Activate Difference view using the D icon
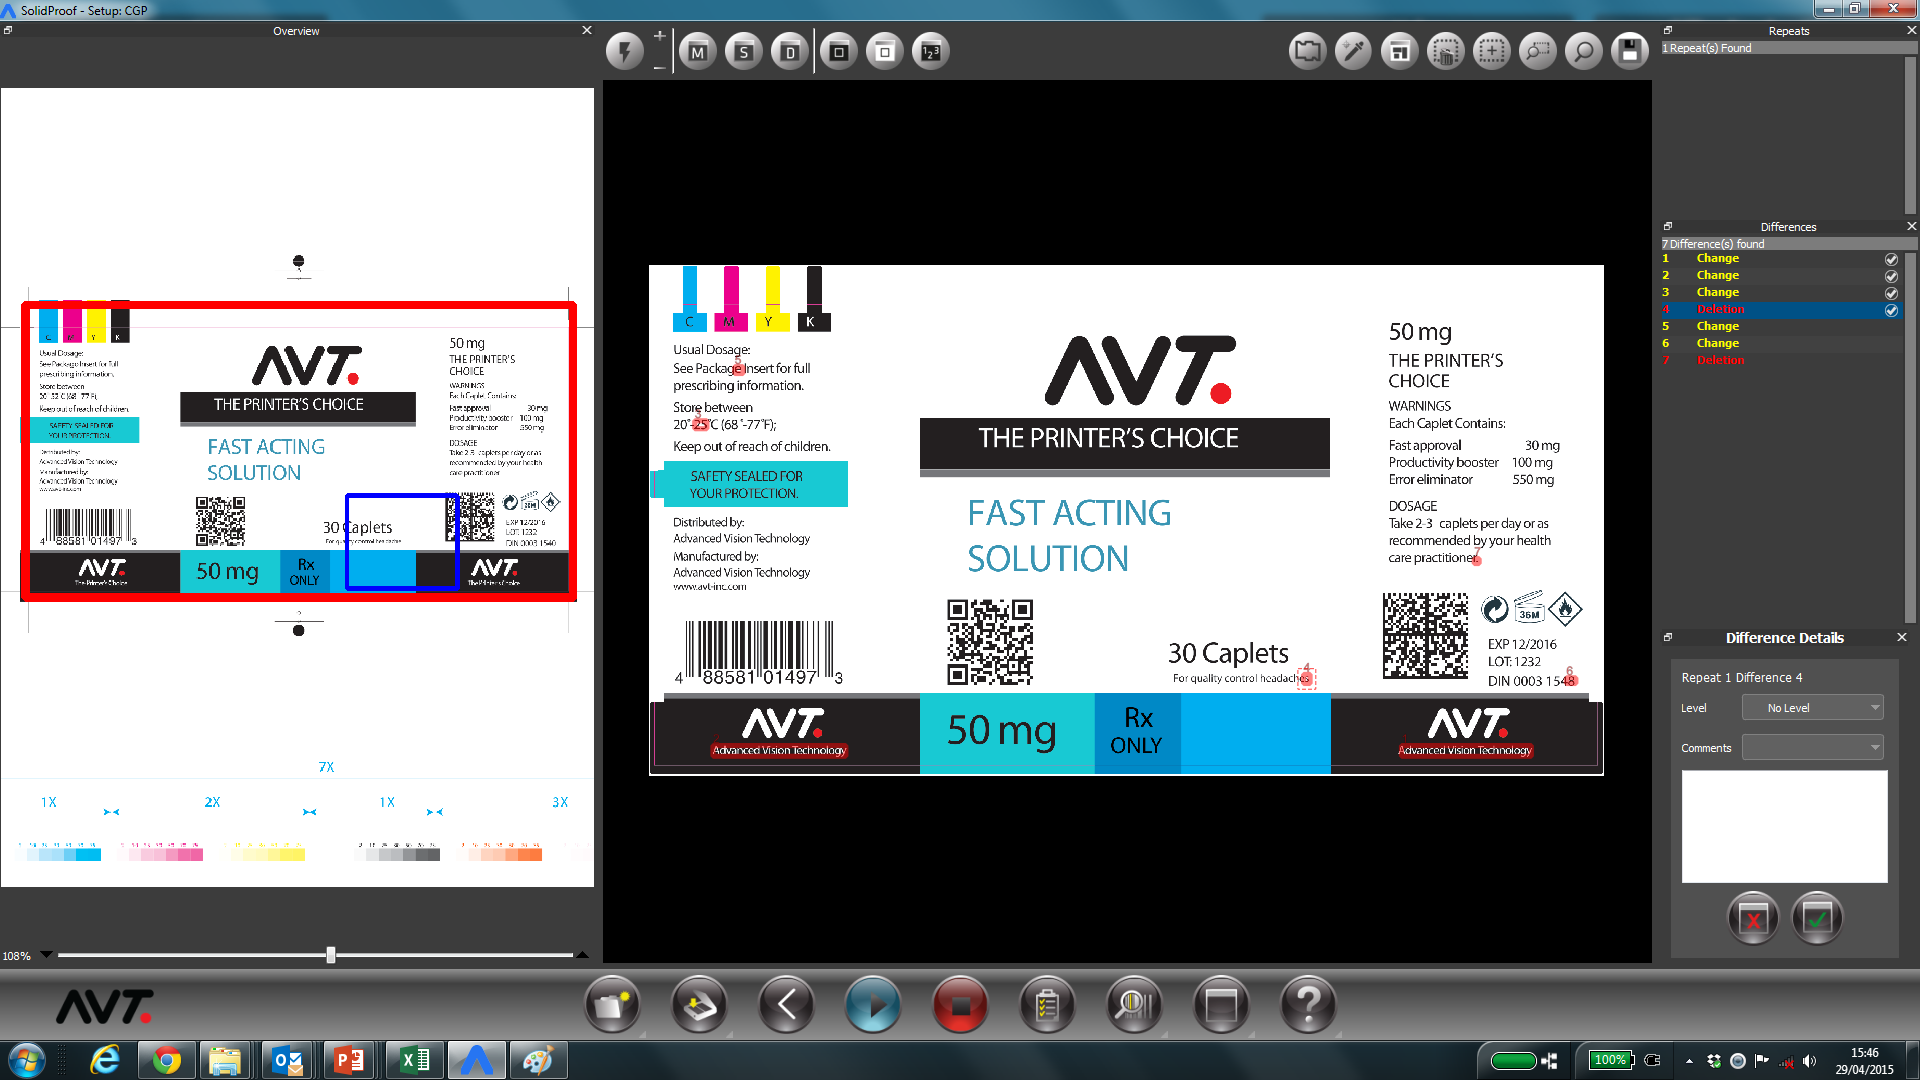Screen dimensions: 1920x1080 click(x=790, y=50)
